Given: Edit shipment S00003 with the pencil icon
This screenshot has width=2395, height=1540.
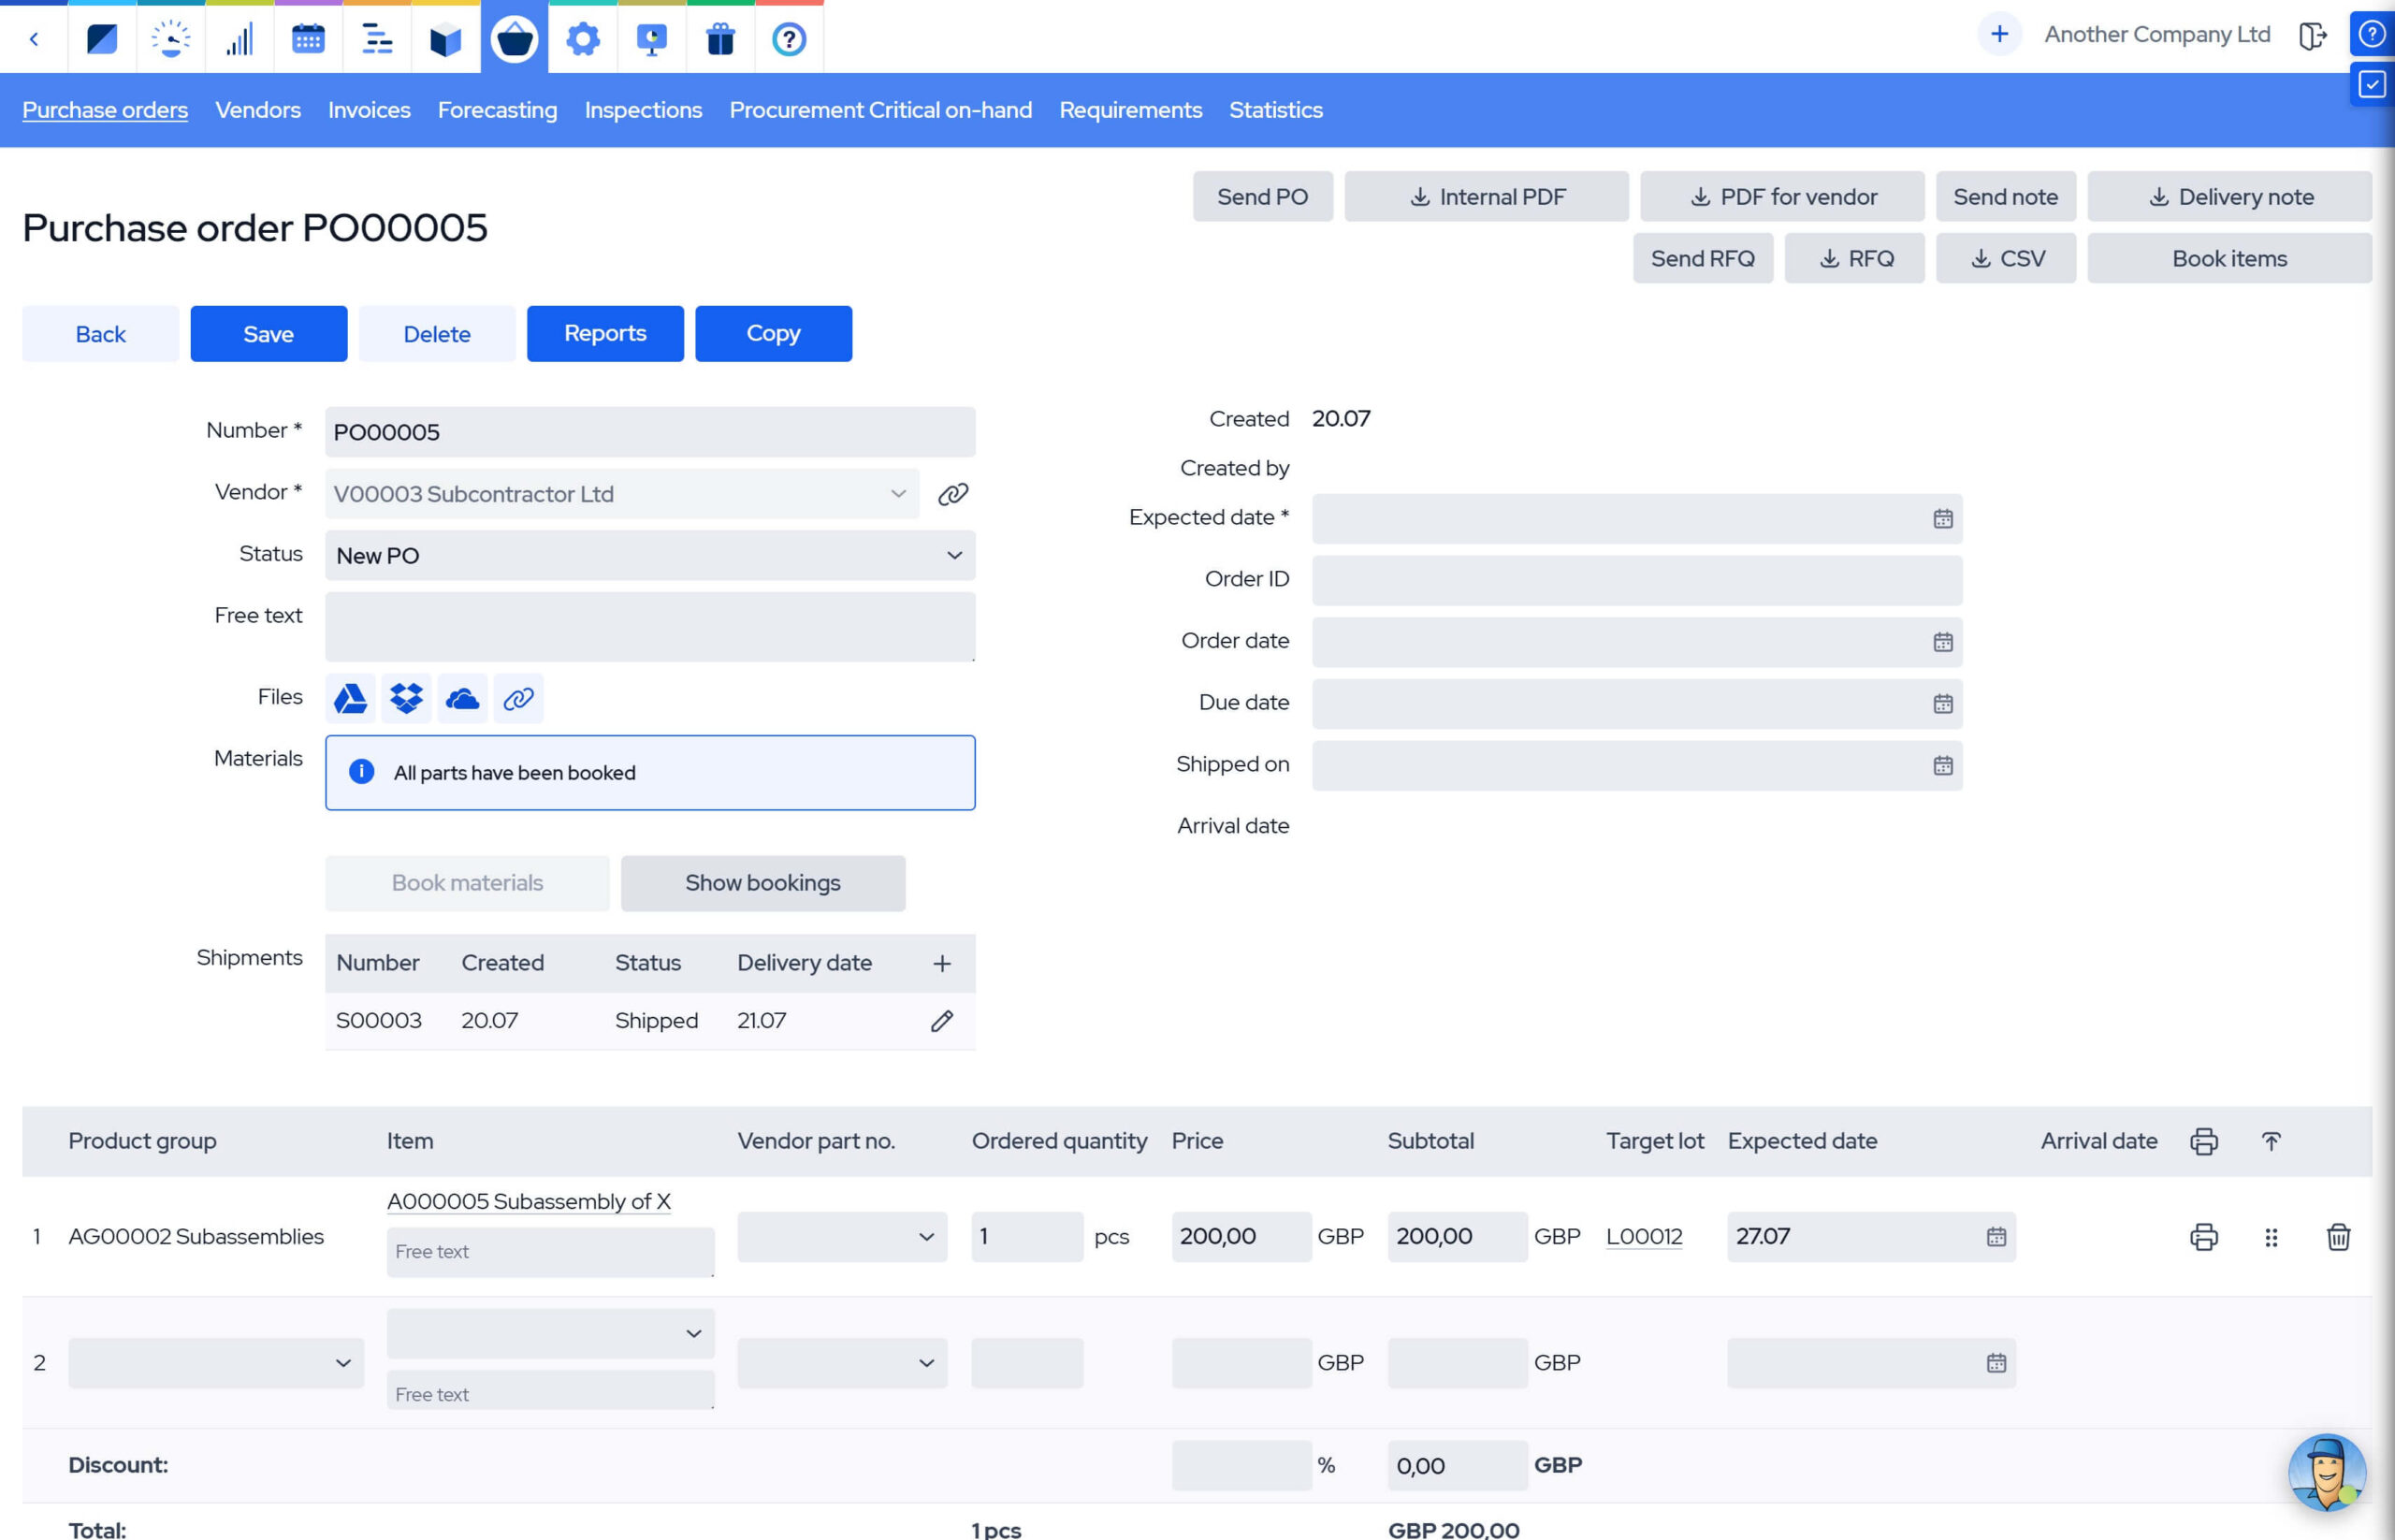Looking at the screenshot, I should click(x=941, y=1021).
